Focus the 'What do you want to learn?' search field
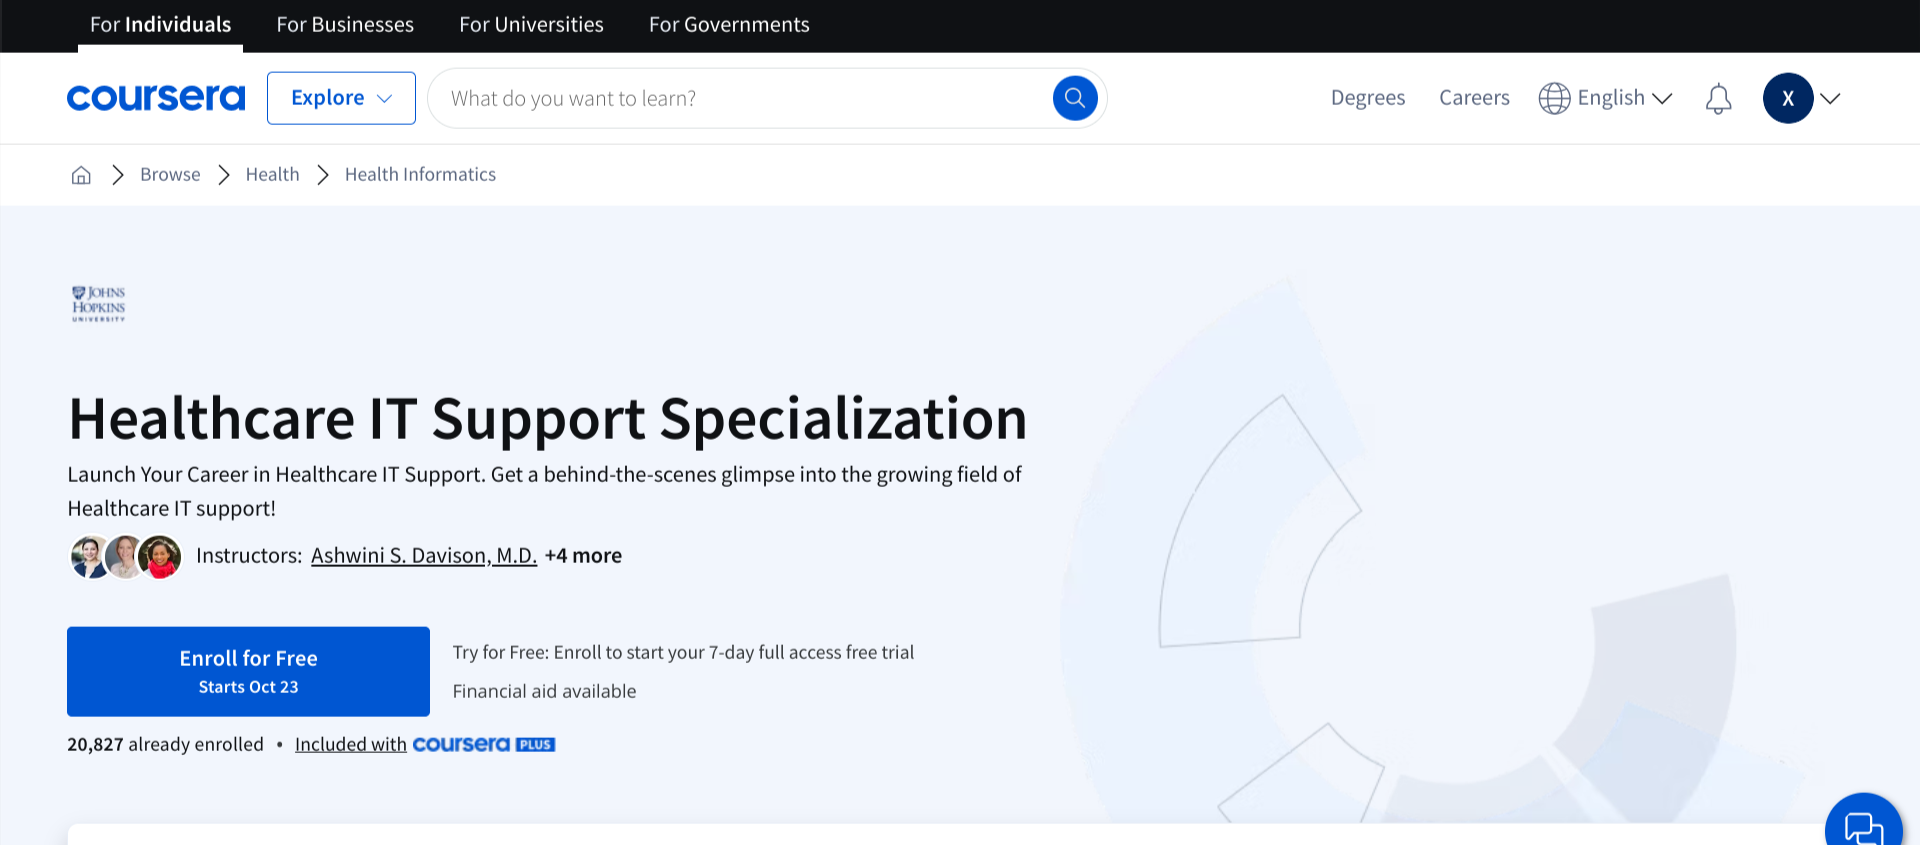Viewport: 1920px width, 845px height. (740, 98)
